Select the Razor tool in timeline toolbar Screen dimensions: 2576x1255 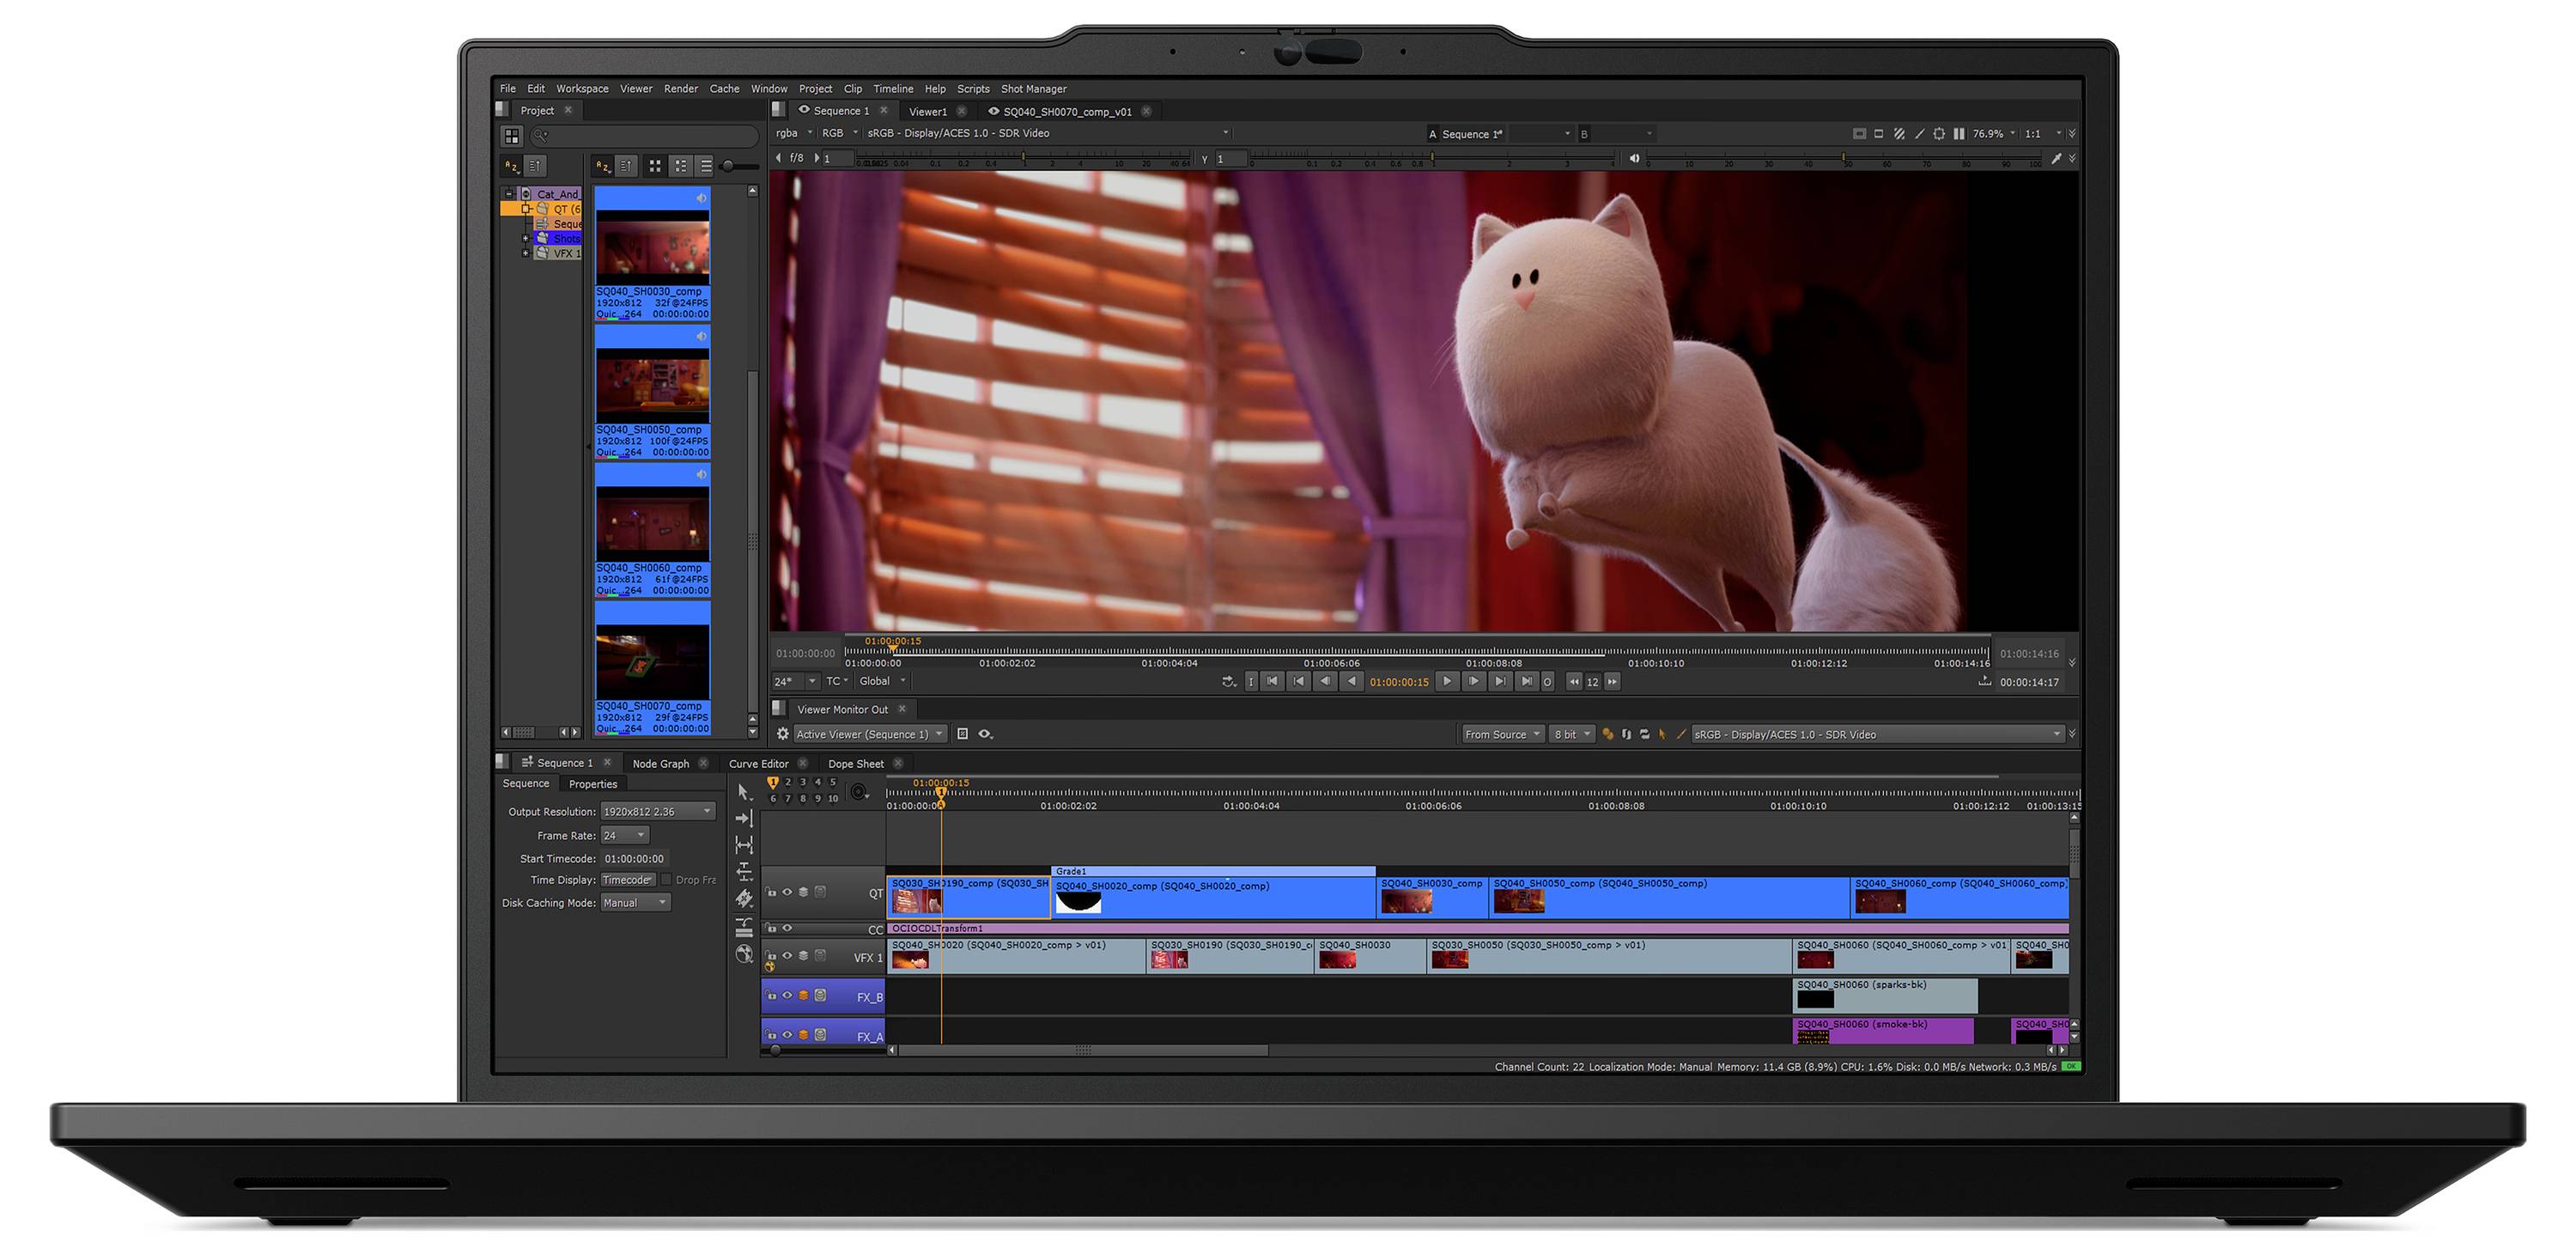744,899
